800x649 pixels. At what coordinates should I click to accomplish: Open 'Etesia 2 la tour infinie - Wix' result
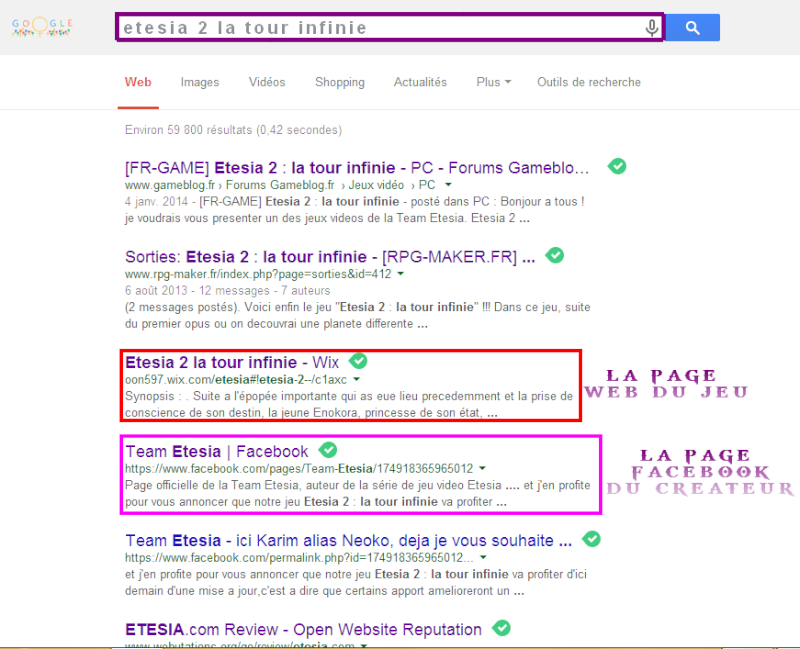tap(232, 362)
